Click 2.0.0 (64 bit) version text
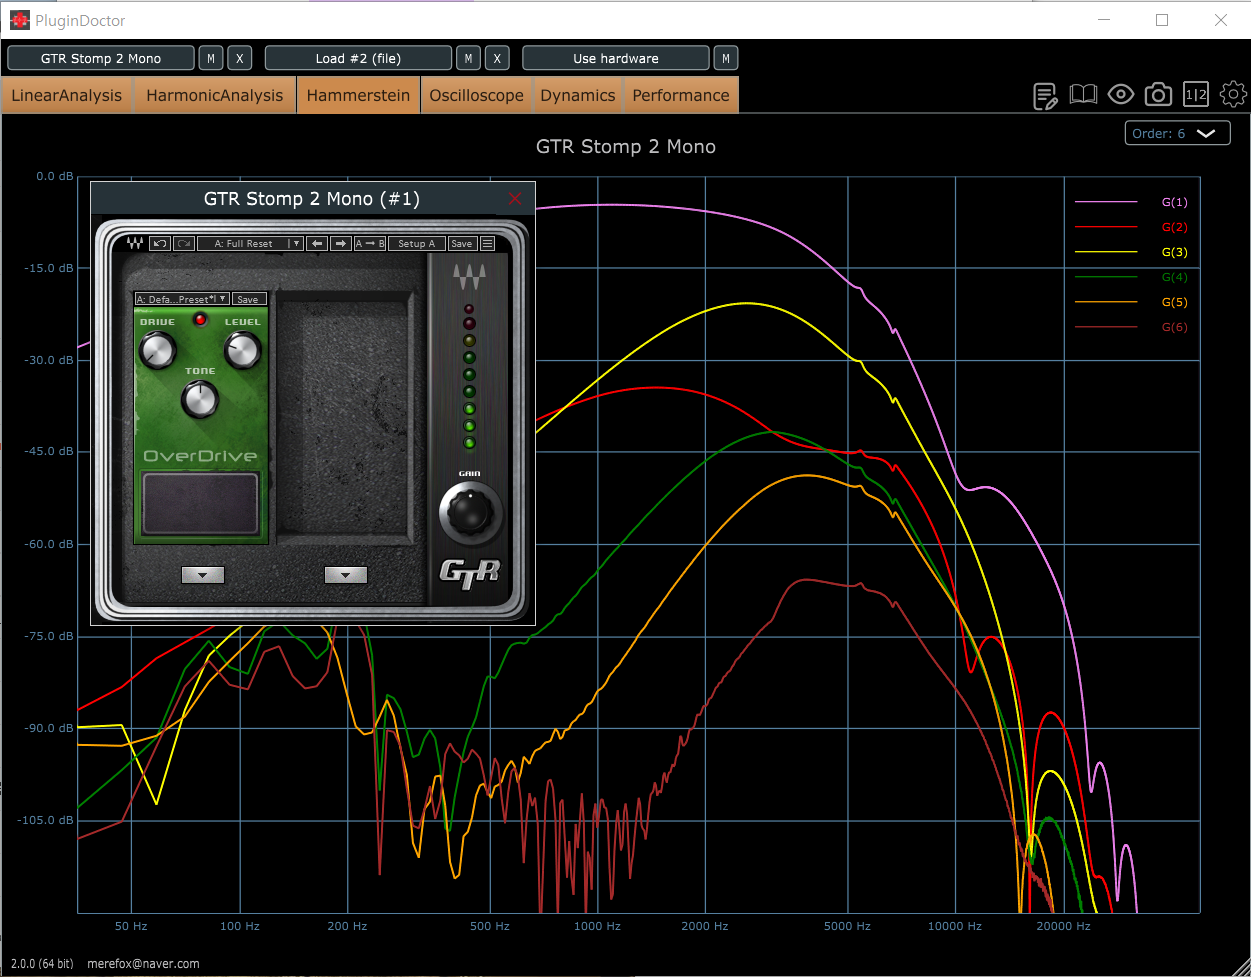The height and width of the screenshot is (977, 1251). click(42, 964)
